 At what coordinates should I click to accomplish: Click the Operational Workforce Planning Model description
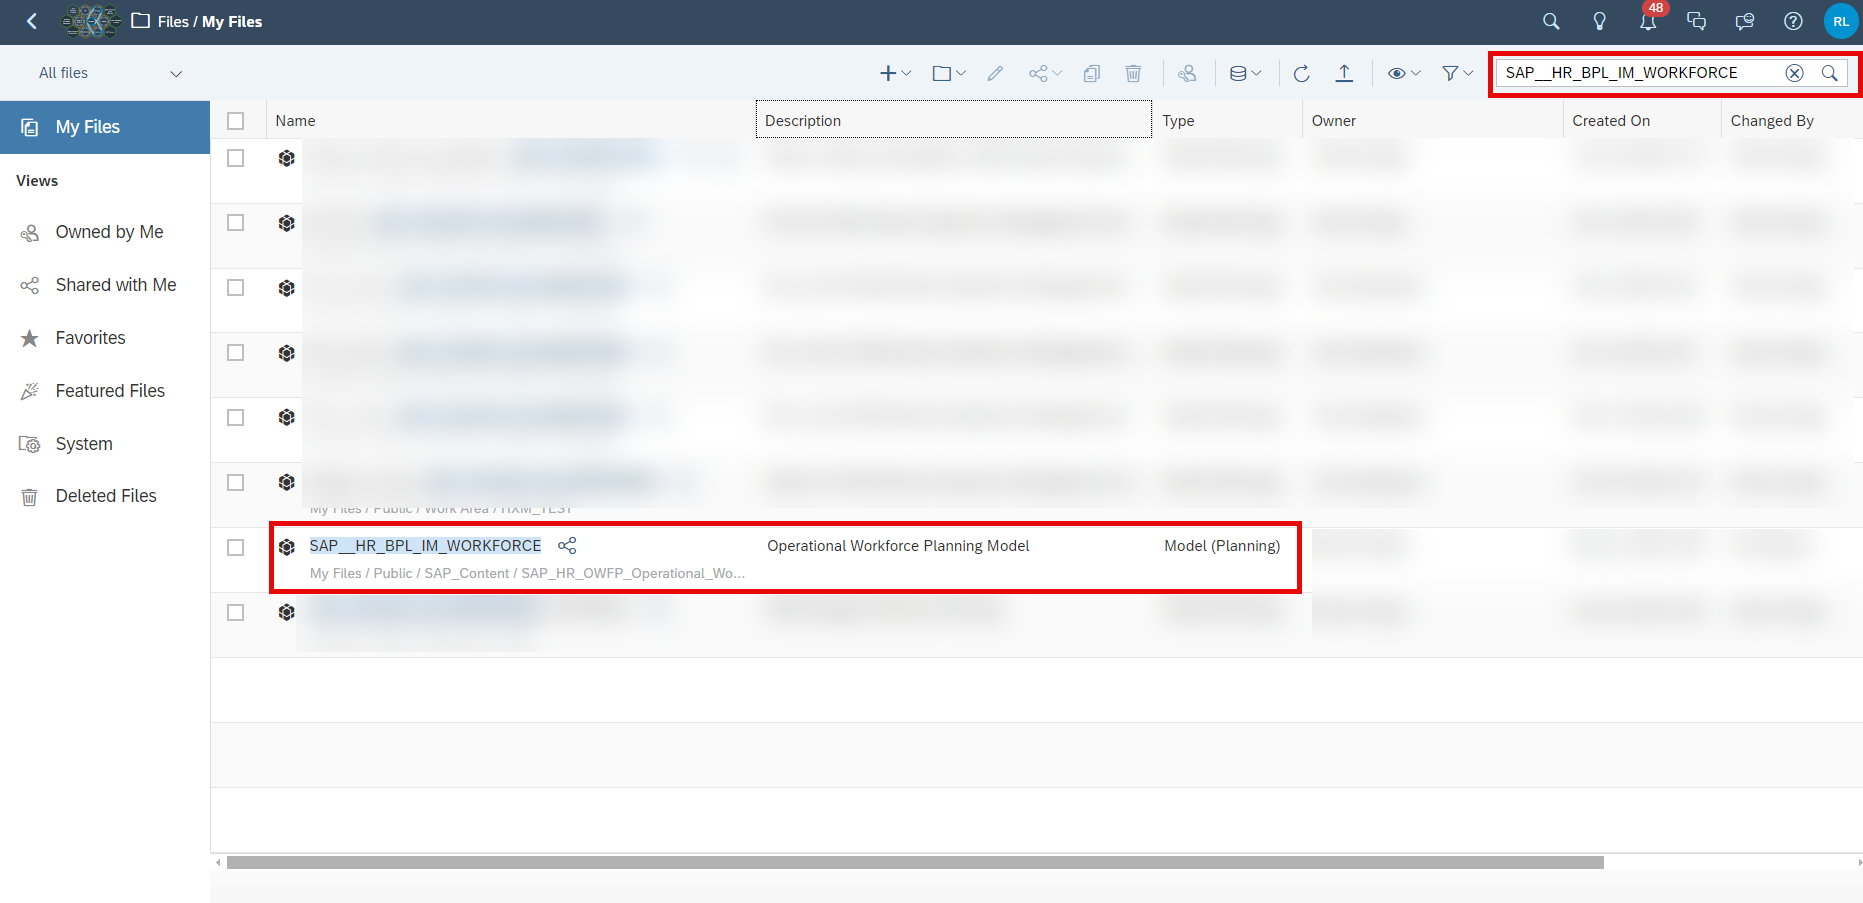pyautogui.click(x=898, y=546)
